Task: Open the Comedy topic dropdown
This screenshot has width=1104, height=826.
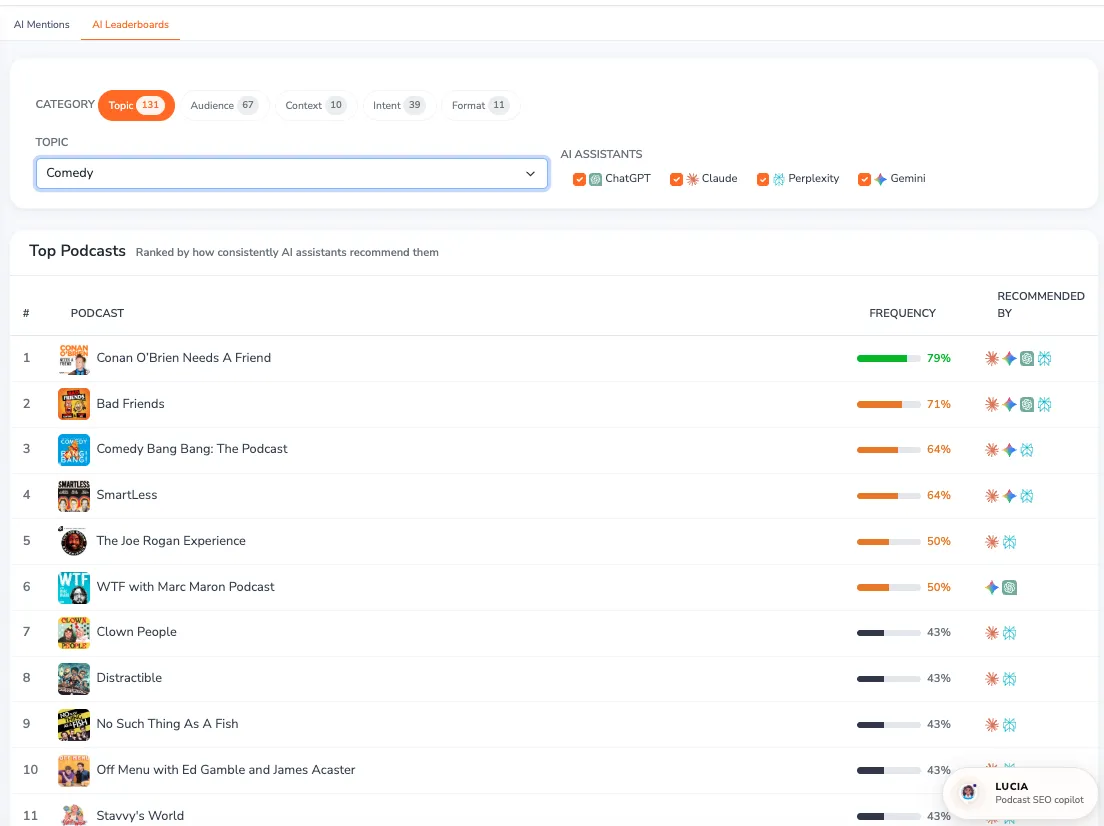Action: point(291,173)
